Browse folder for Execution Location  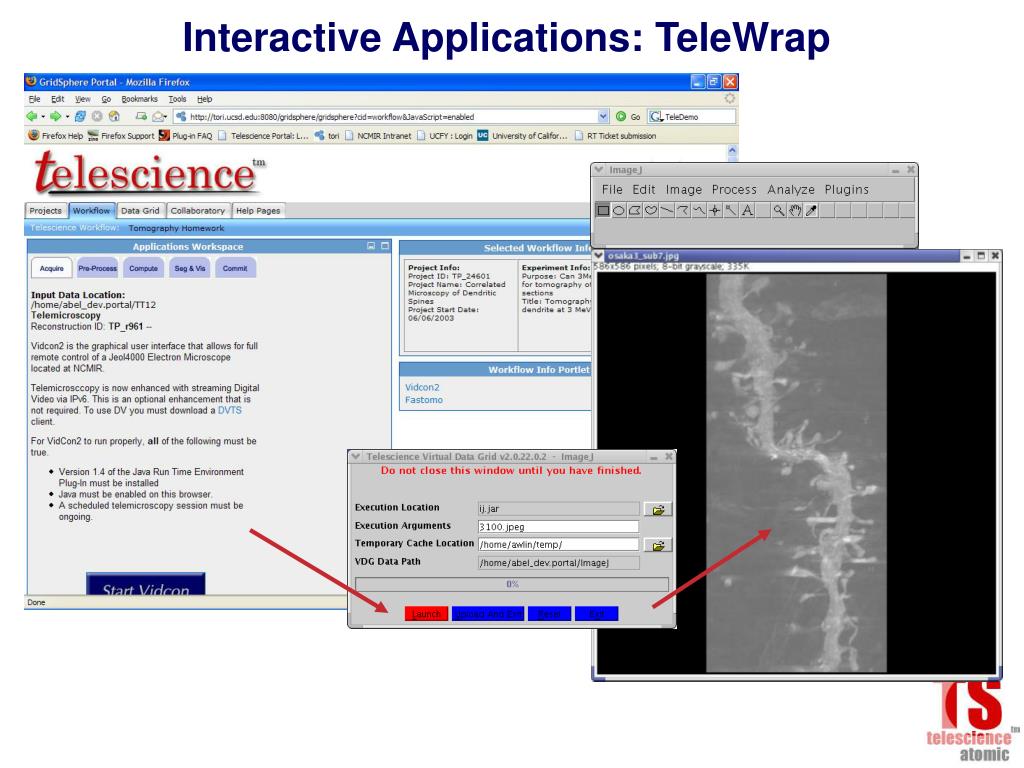click(658, 509)
